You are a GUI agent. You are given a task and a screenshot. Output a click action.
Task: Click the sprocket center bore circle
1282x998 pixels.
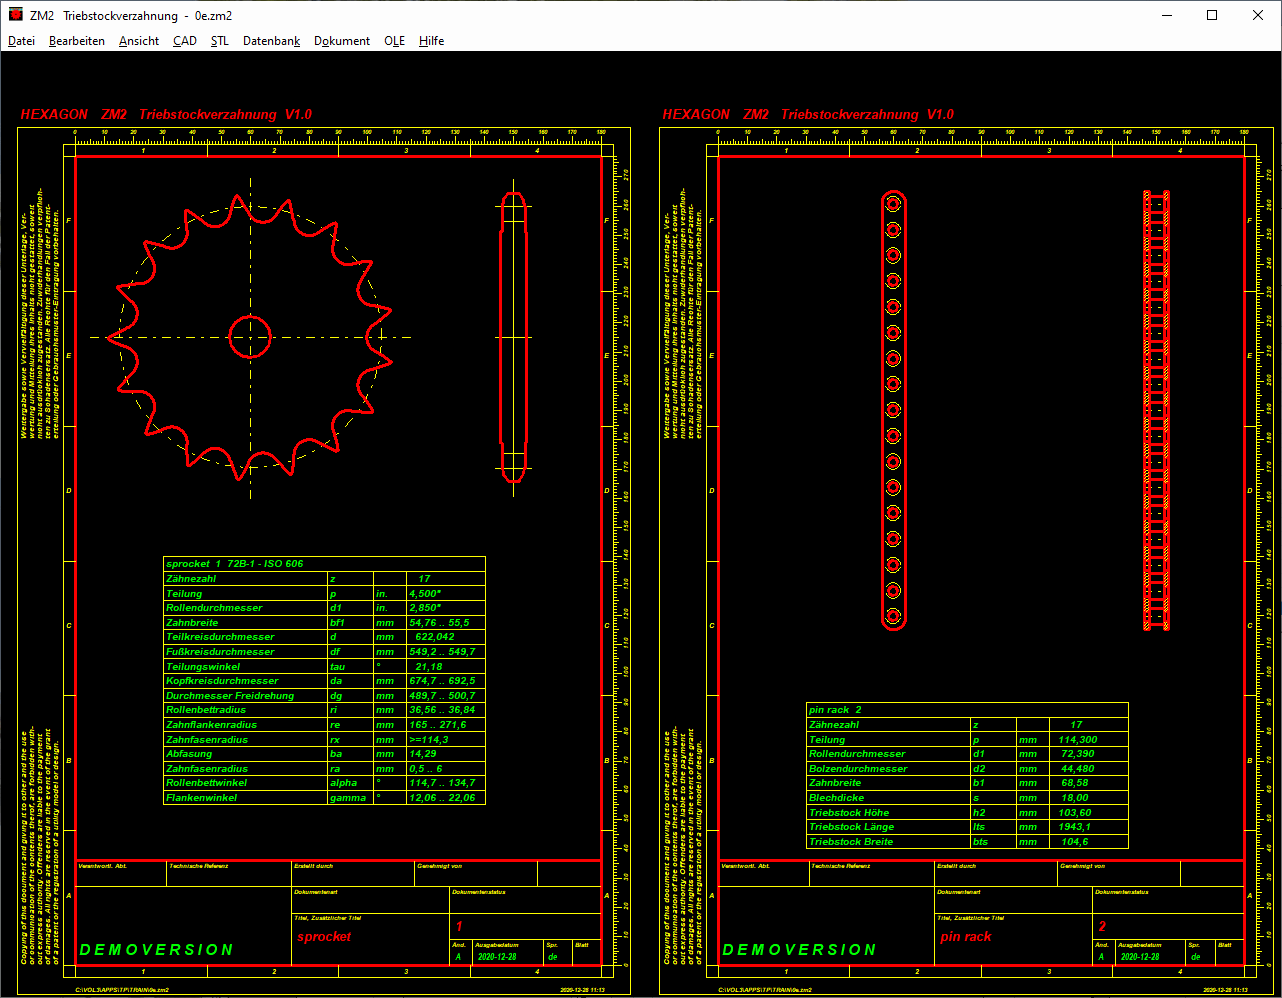click(x=250, y=337)
